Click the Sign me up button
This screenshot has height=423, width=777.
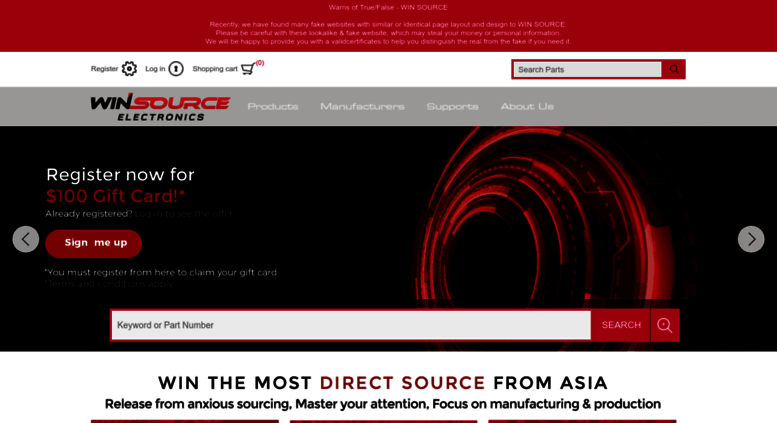click(94, 243)
